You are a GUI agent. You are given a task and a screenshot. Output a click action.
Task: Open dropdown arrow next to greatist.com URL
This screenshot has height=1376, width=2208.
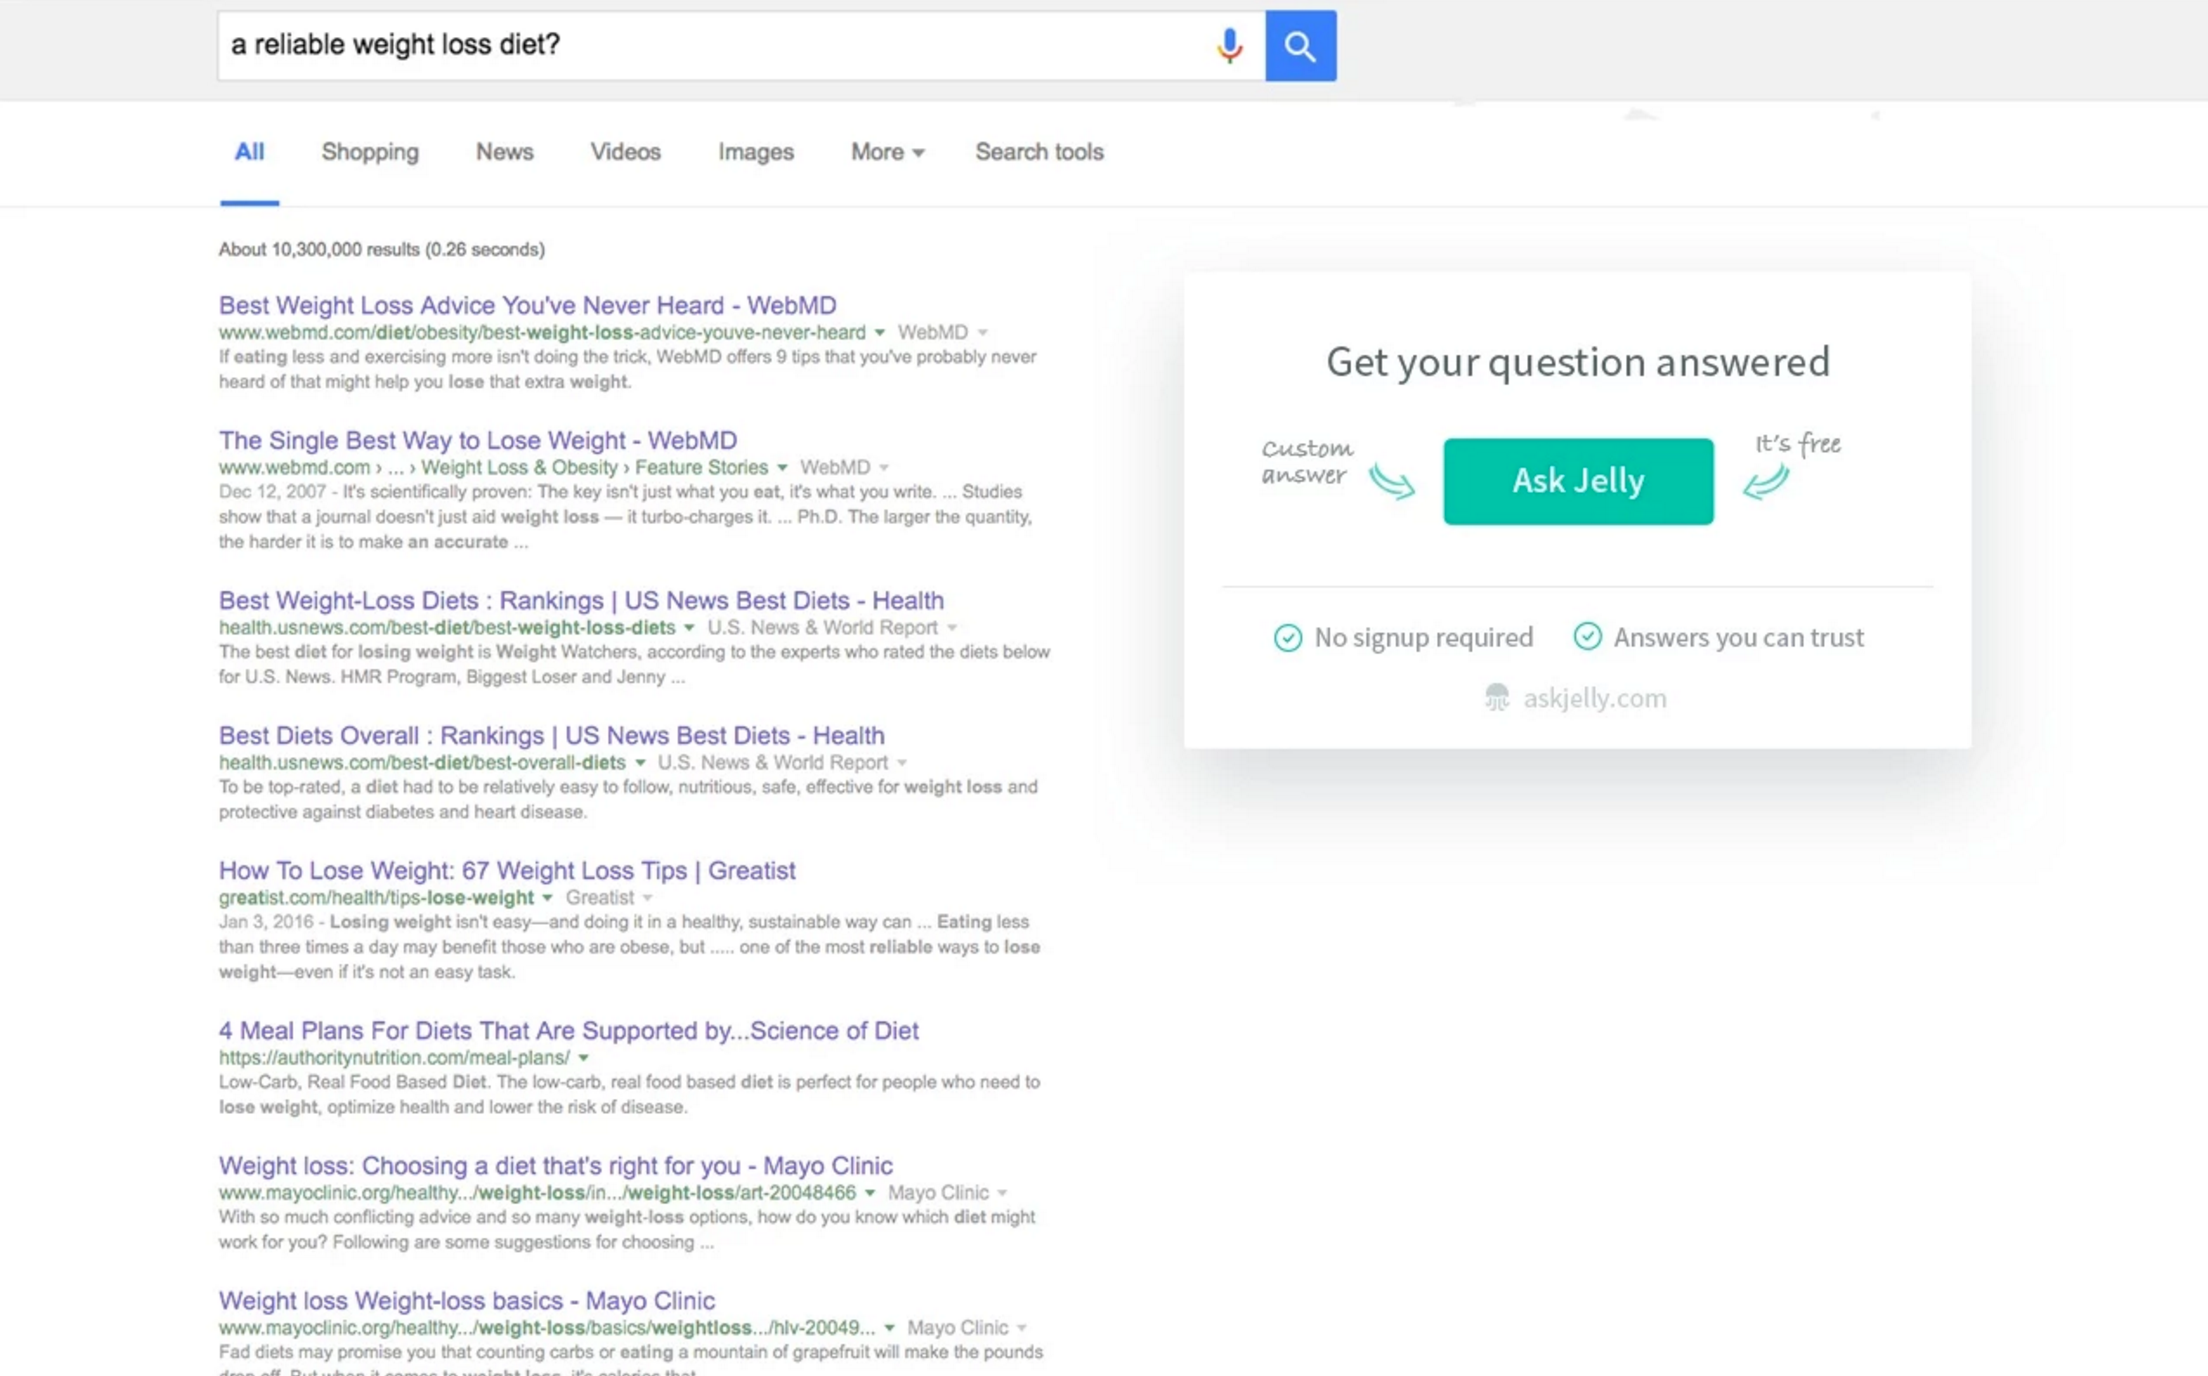click(547, 897)
